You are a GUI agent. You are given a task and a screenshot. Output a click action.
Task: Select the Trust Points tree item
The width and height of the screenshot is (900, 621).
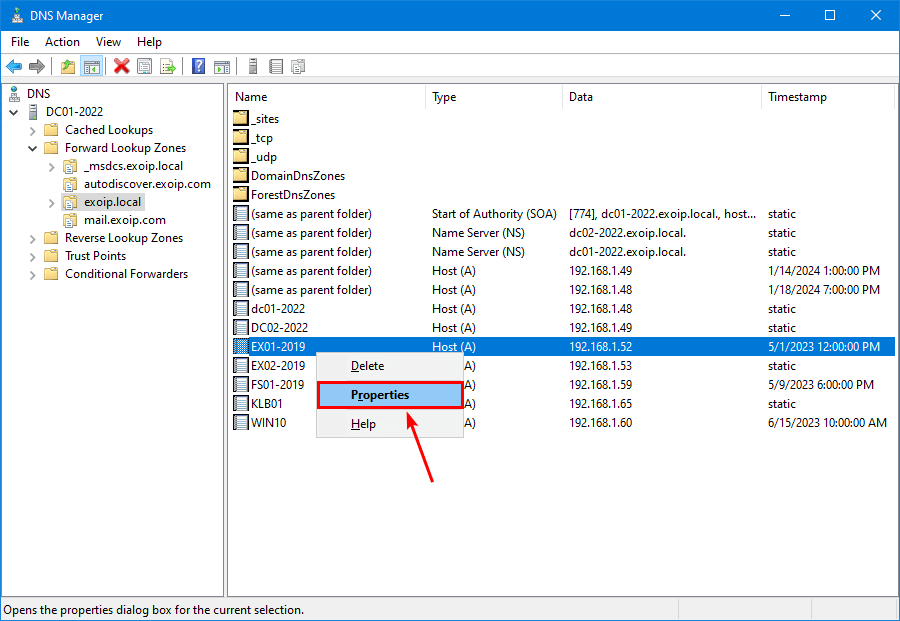[95, 256]
